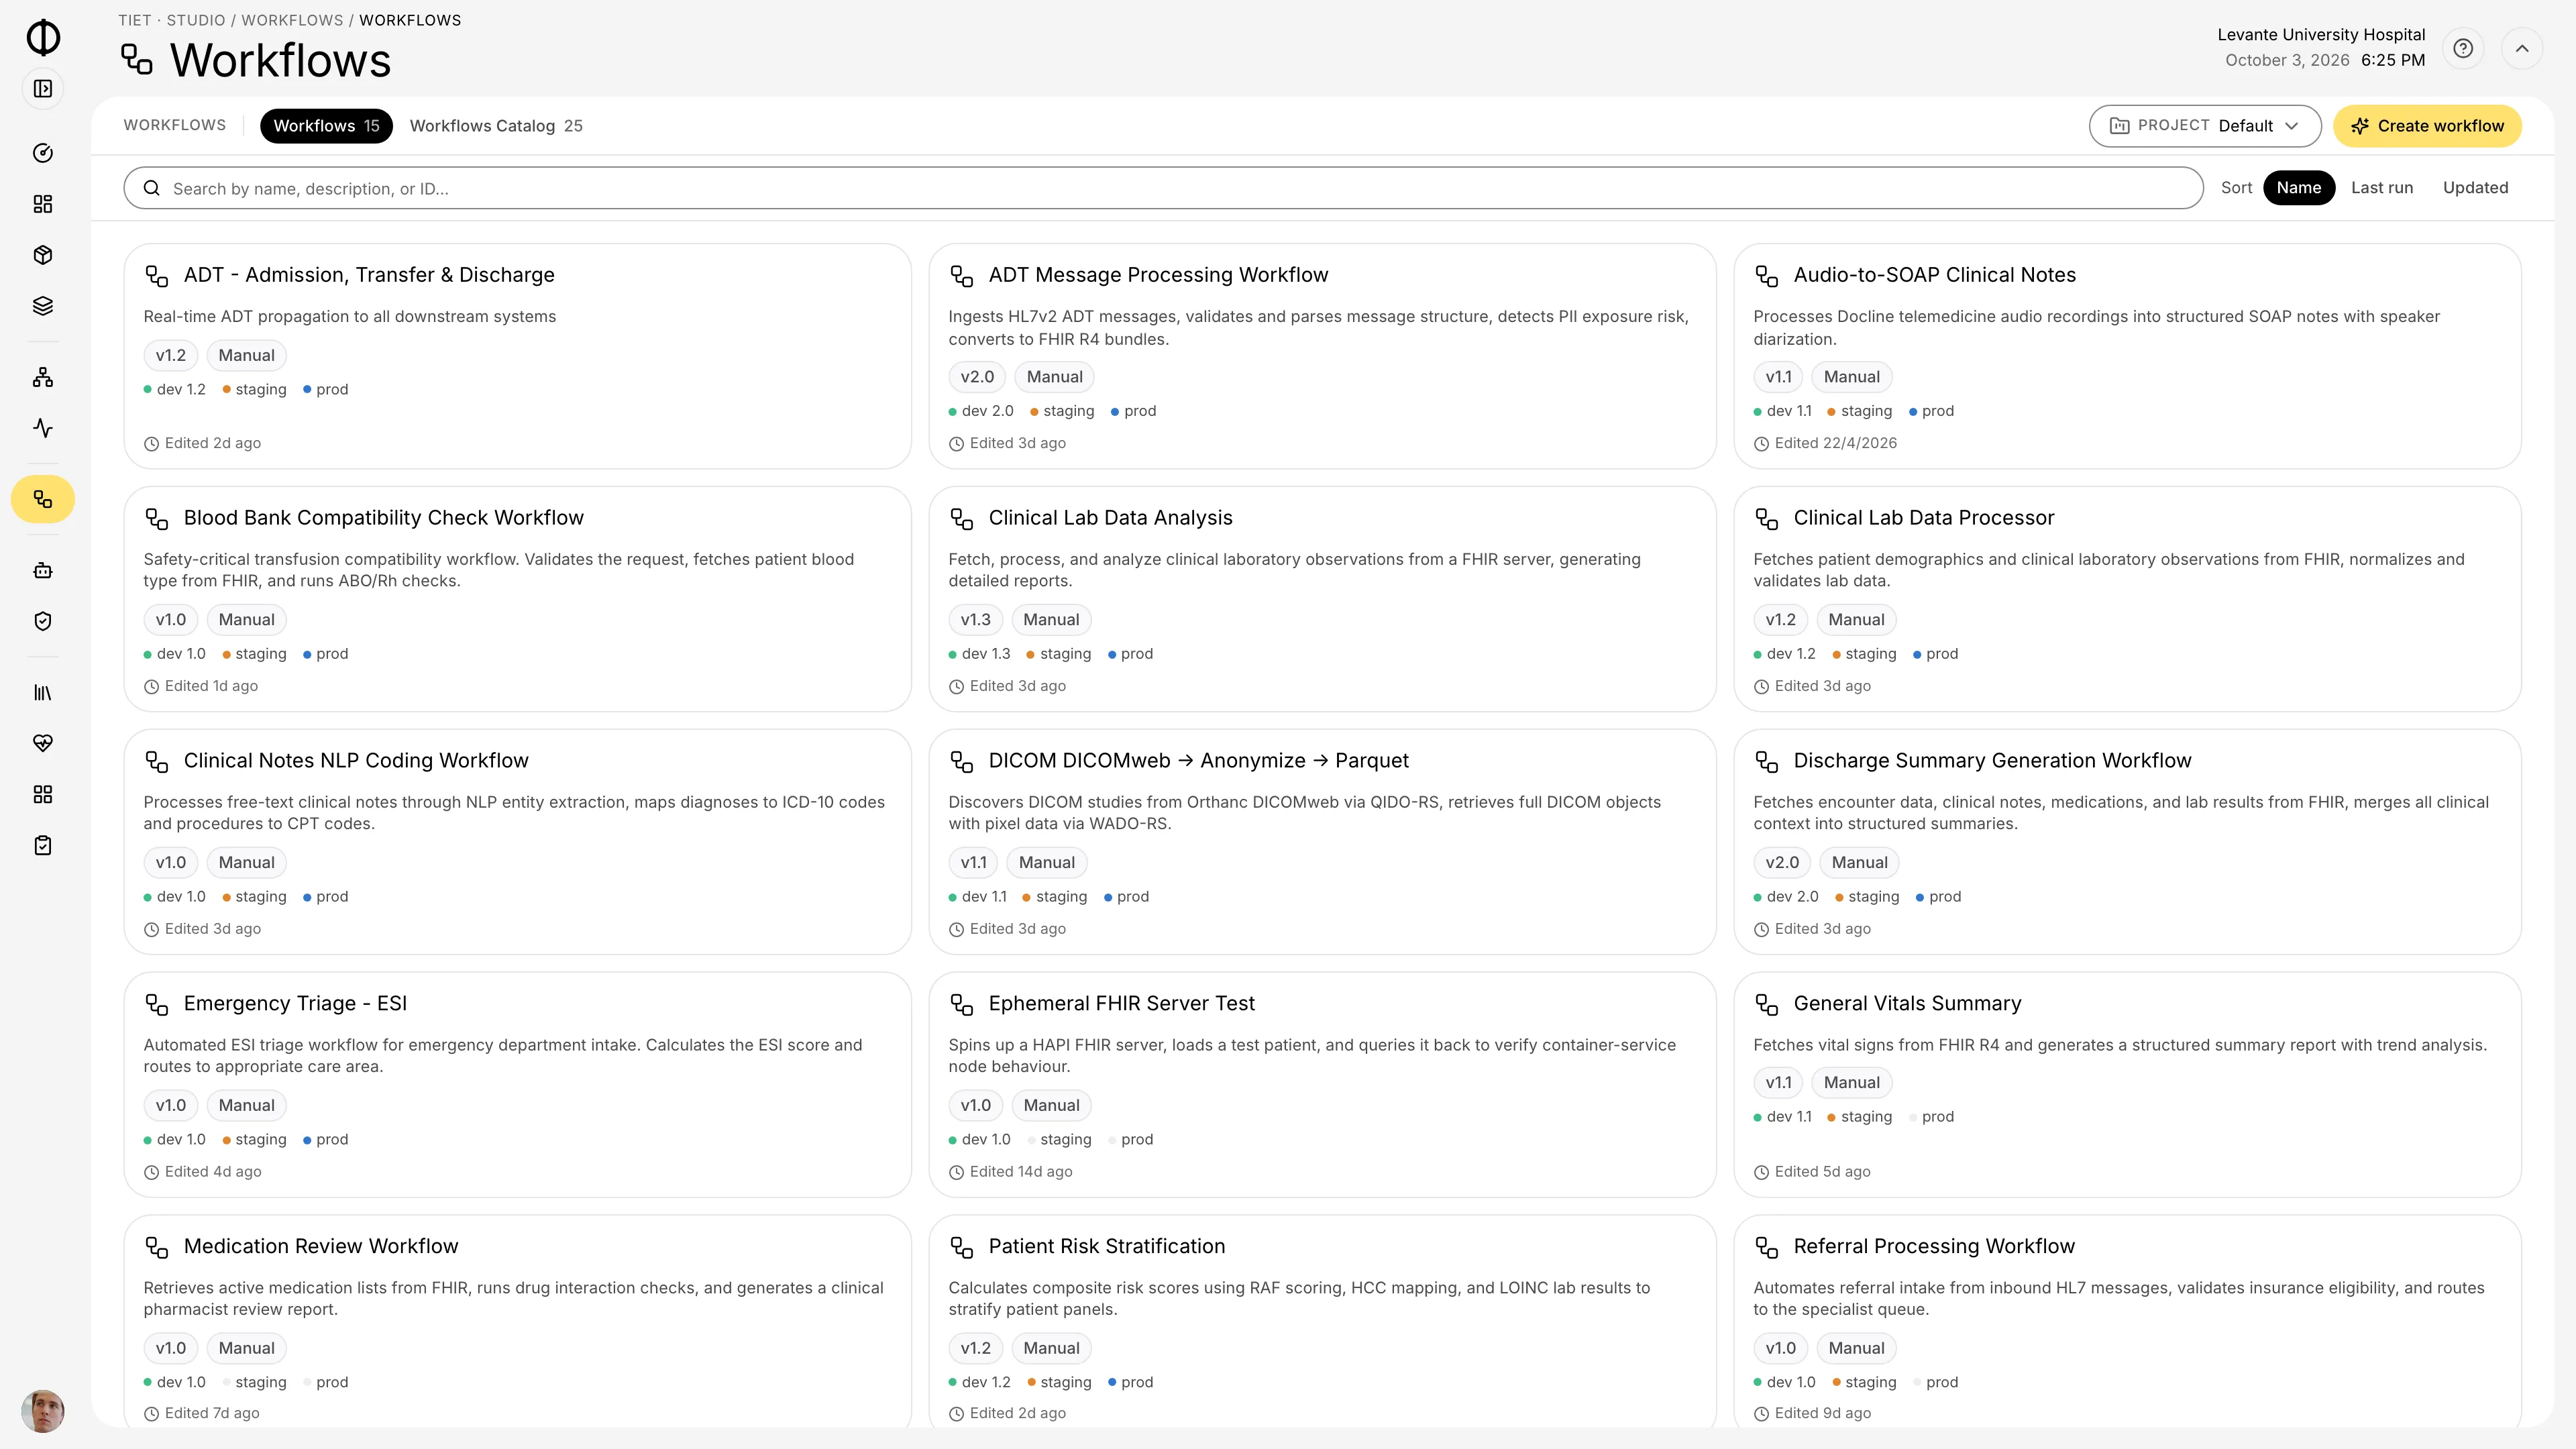Click the DICOM DICOMweb Anonymize Parquet workflow icon
2576x1449 pixels.
[x=962, y=761]
